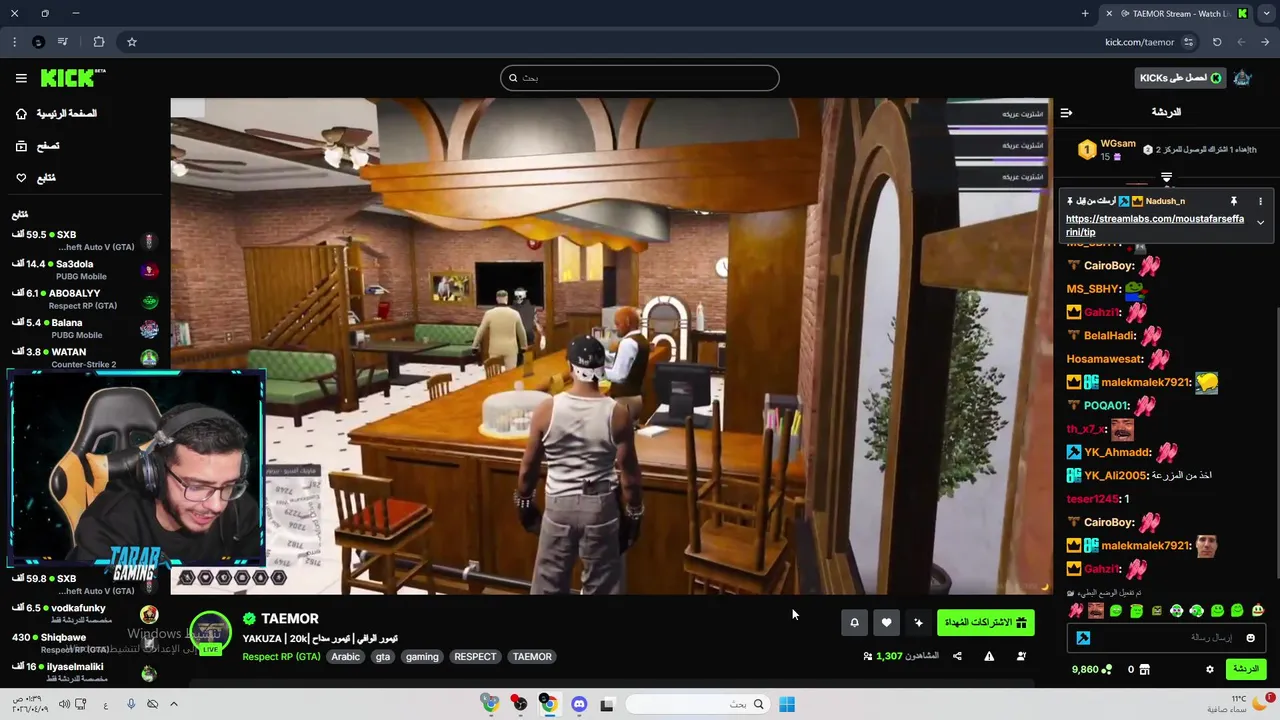Select the Arabic tag
1280x720 pixels.
tap(345, 657)
